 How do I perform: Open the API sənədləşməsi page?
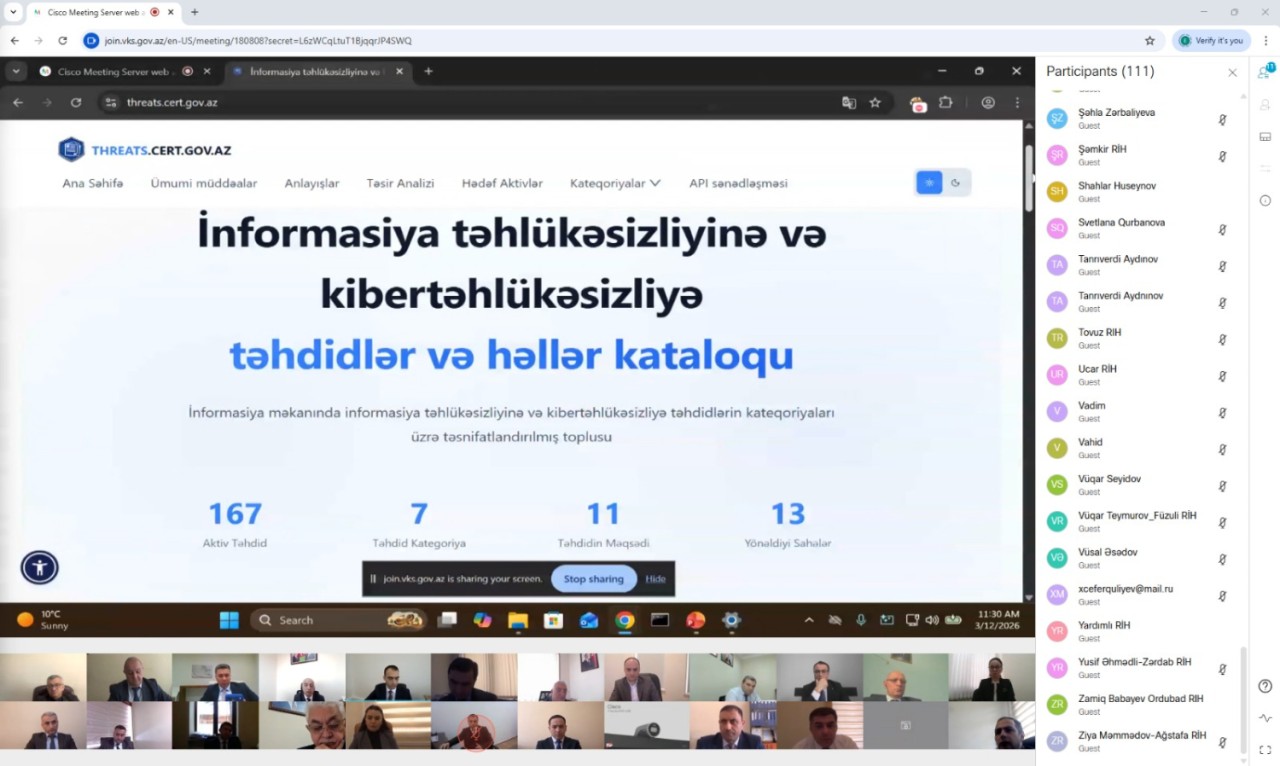pos(738,183)
